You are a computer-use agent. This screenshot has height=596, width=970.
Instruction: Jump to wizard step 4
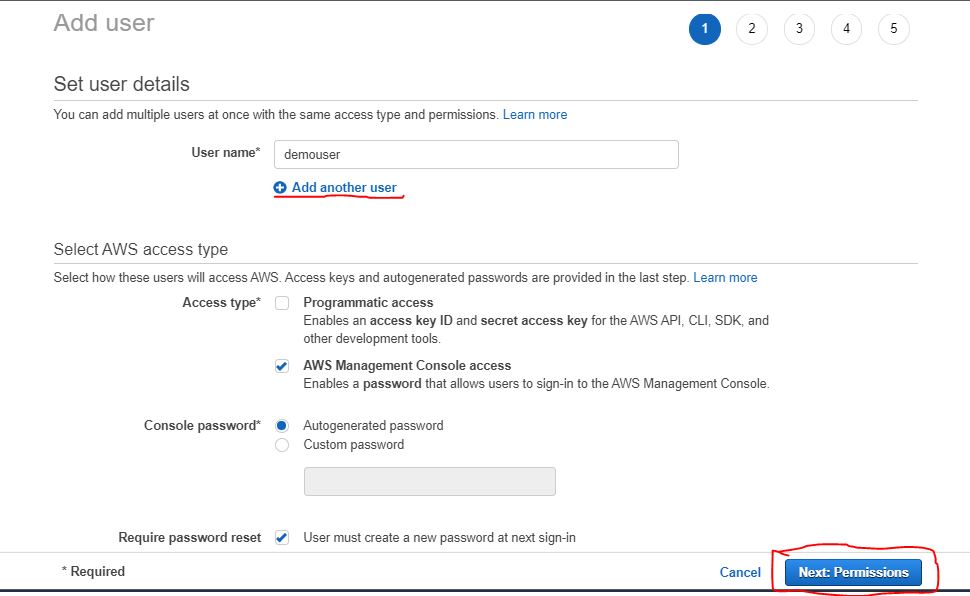846,28
